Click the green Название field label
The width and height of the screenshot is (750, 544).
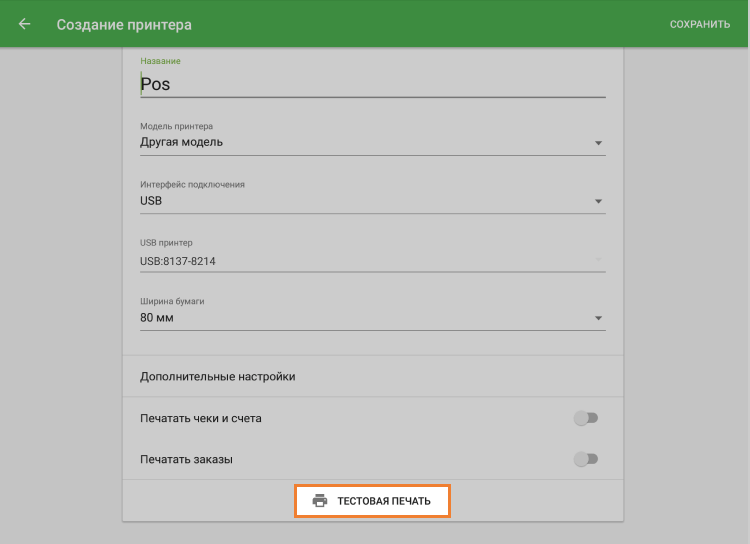(x=160, y=61)
